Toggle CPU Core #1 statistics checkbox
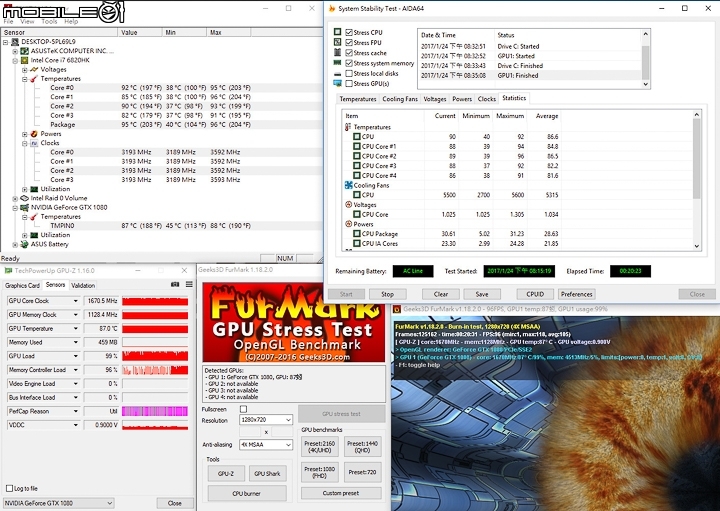The width and height of the screenshot is (720, 511). point(357,146)
